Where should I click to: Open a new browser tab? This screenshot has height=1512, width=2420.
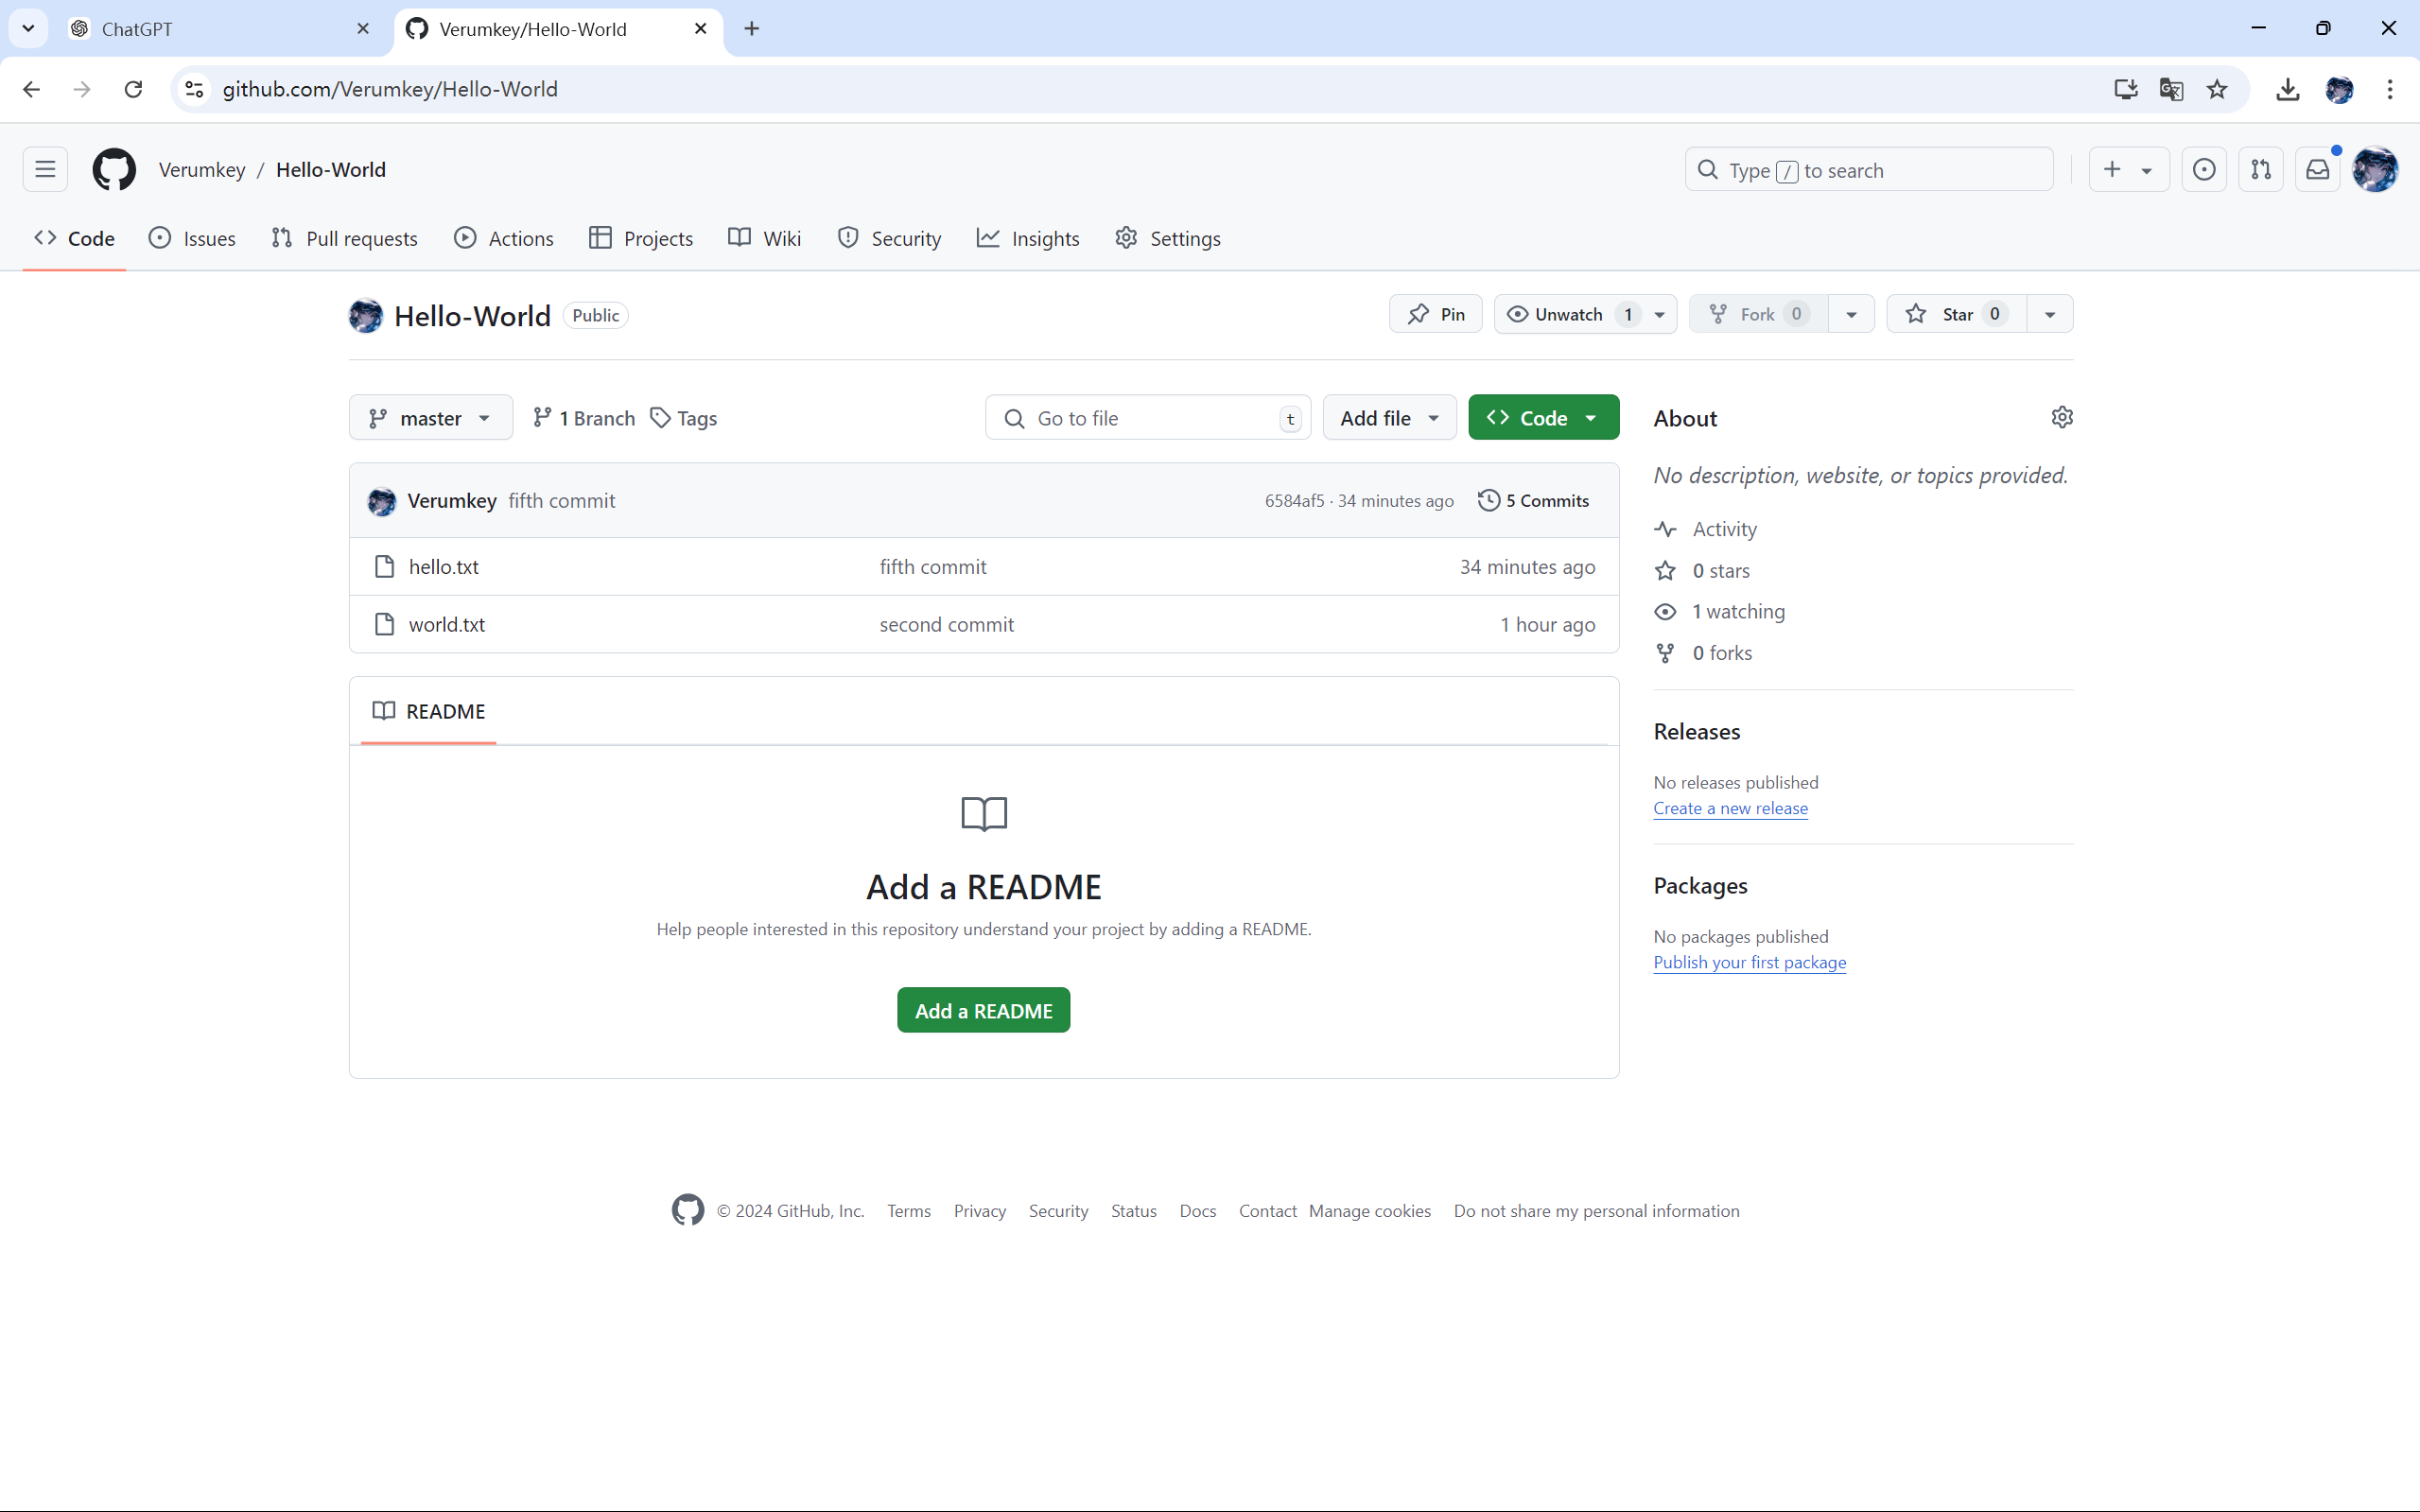pyautogui.click(x=752, y=29)
